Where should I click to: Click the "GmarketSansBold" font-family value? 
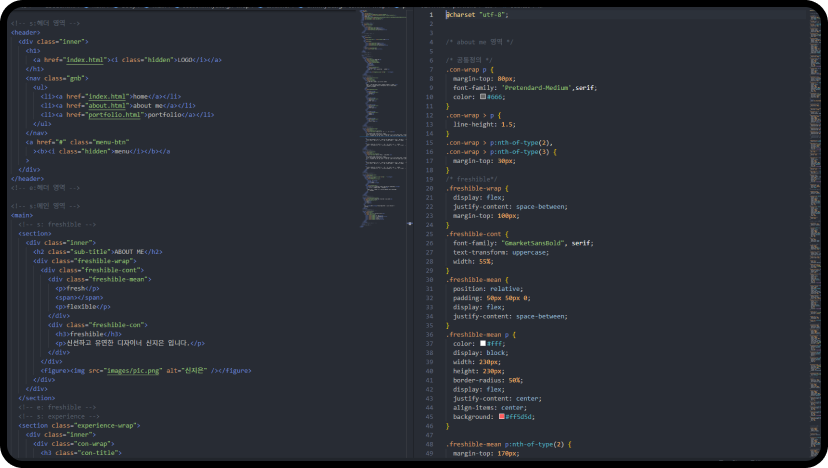(x=533, y=244)
